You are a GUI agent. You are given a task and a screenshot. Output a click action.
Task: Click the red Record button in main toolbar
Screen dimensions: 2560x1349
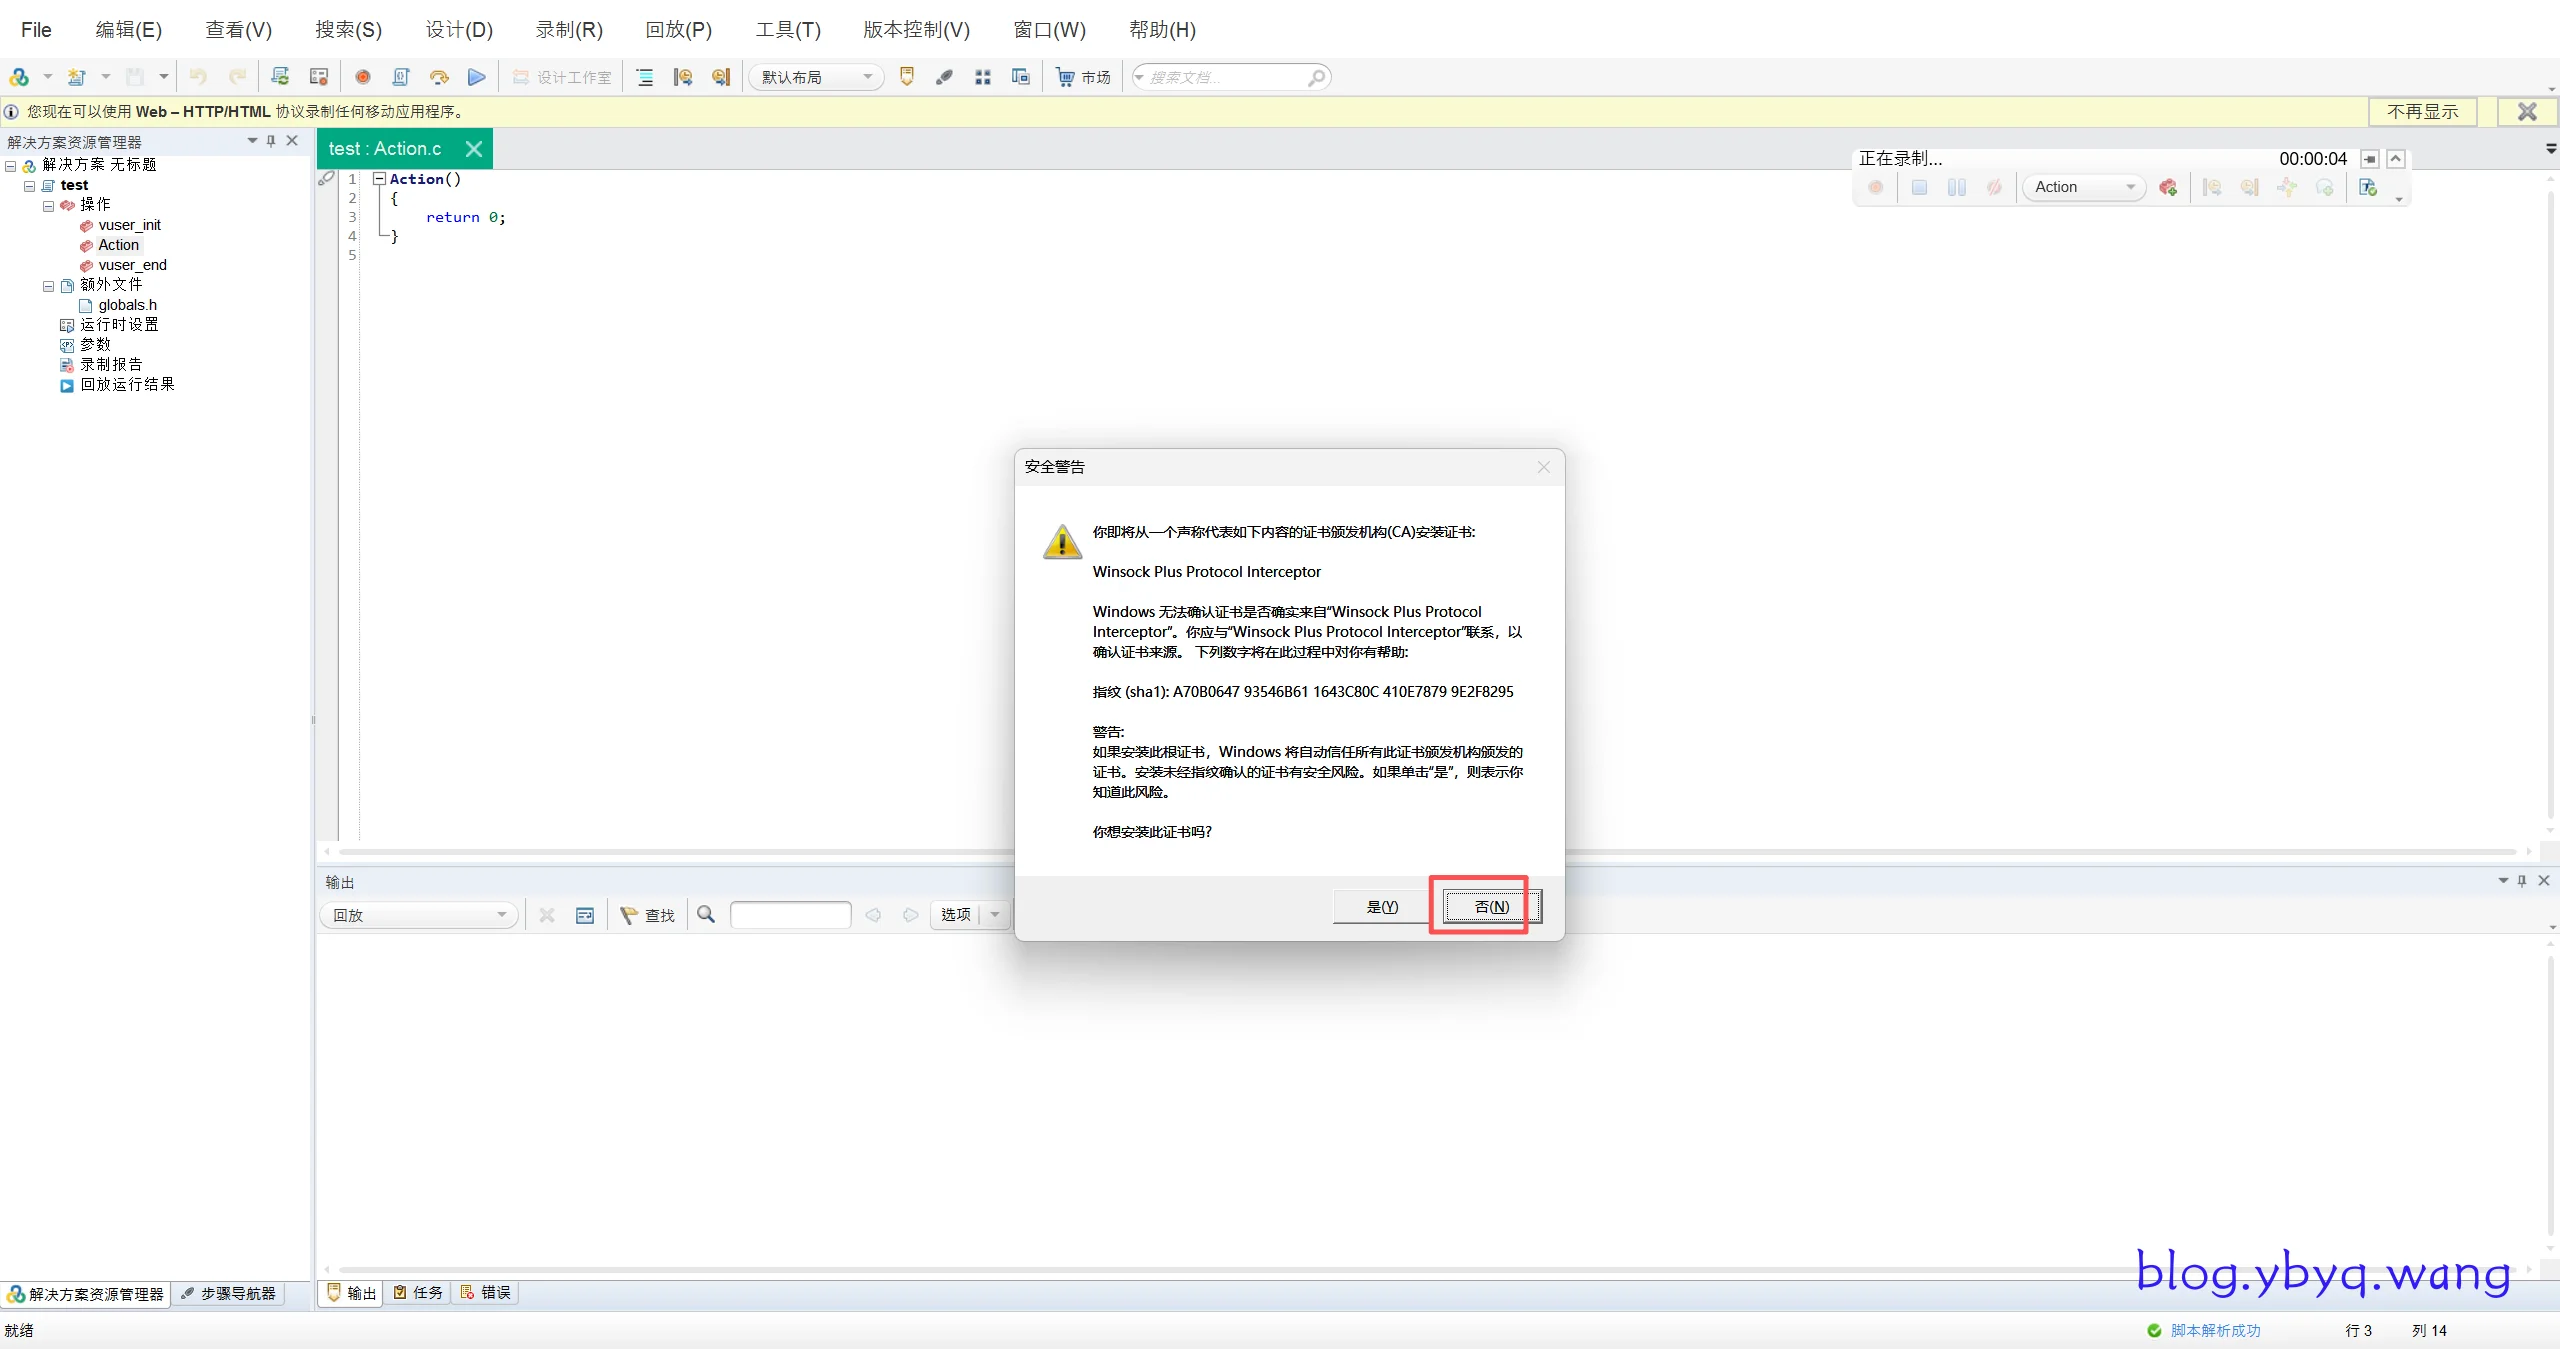(363, 77)
